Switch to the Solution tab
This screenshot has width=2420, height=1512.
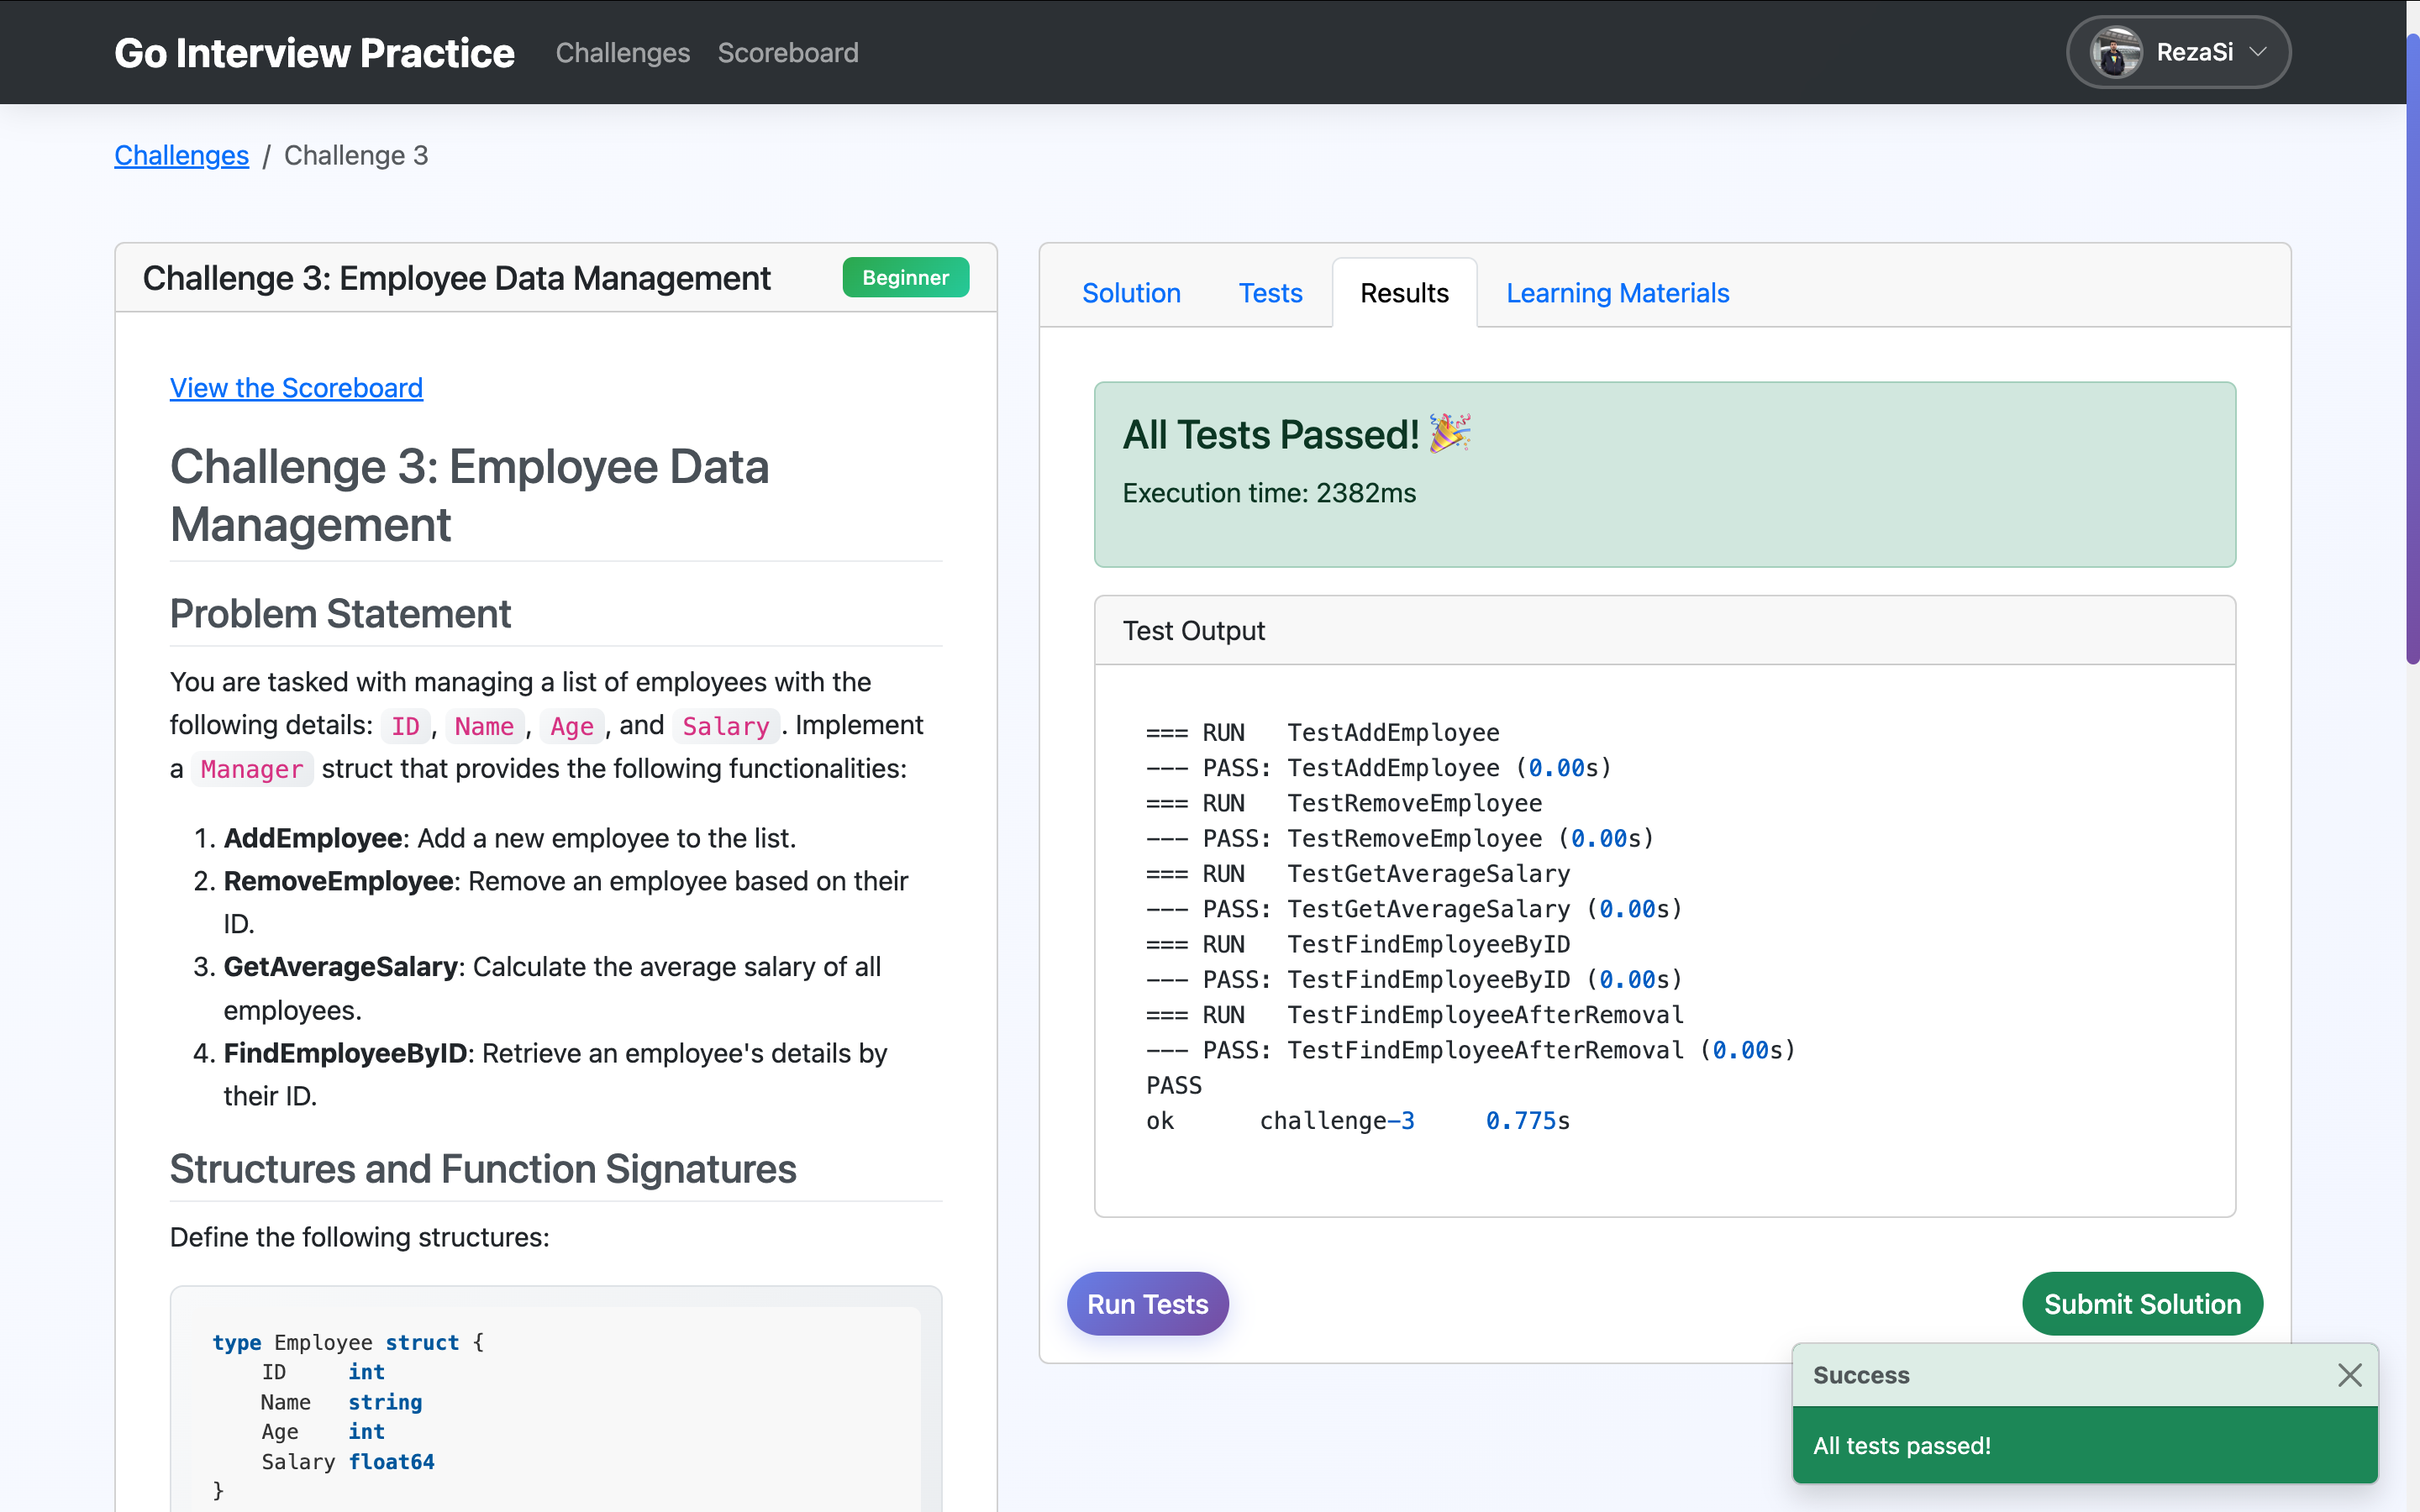coord(1130,292)
